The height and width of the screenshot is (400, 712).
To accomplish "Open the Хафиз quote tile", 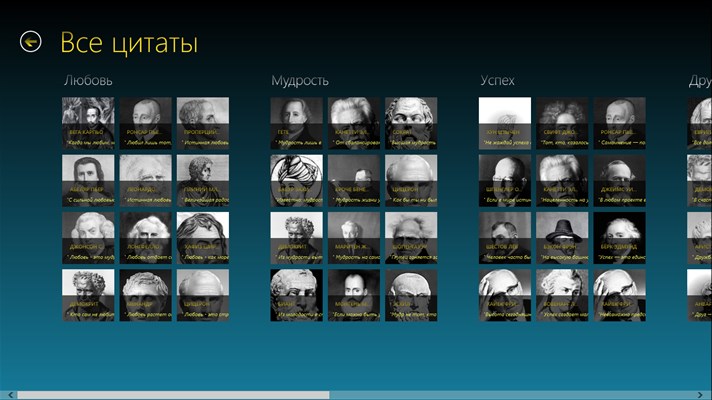I will (203, 238).
